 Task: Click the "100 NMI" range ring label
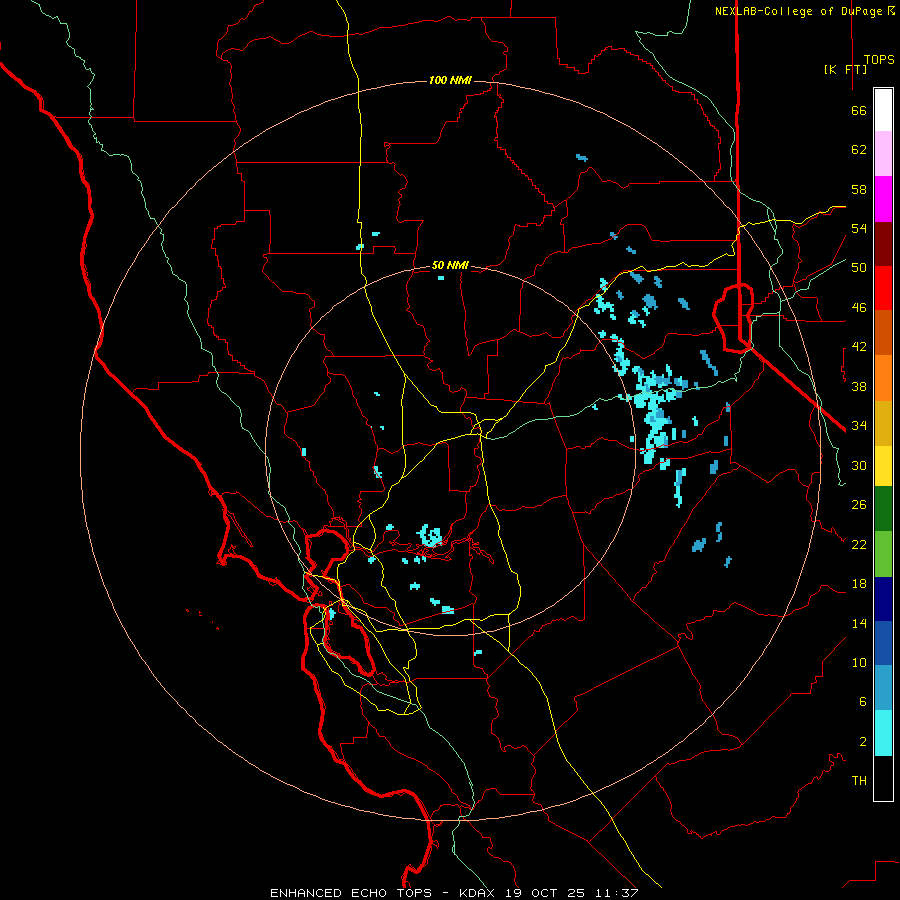450,80
